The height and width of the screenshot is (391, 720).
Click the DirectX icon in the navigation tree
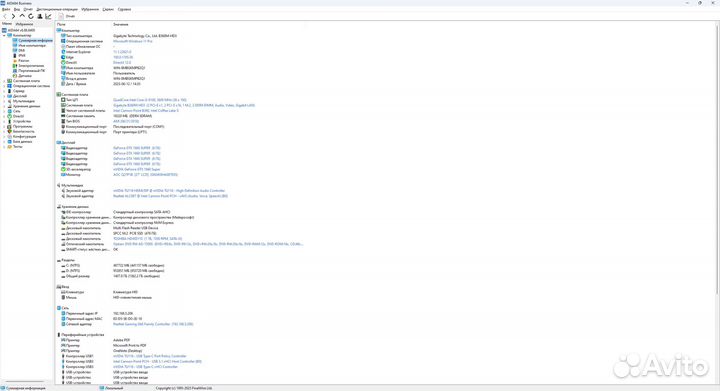click(x=10, y=116)
